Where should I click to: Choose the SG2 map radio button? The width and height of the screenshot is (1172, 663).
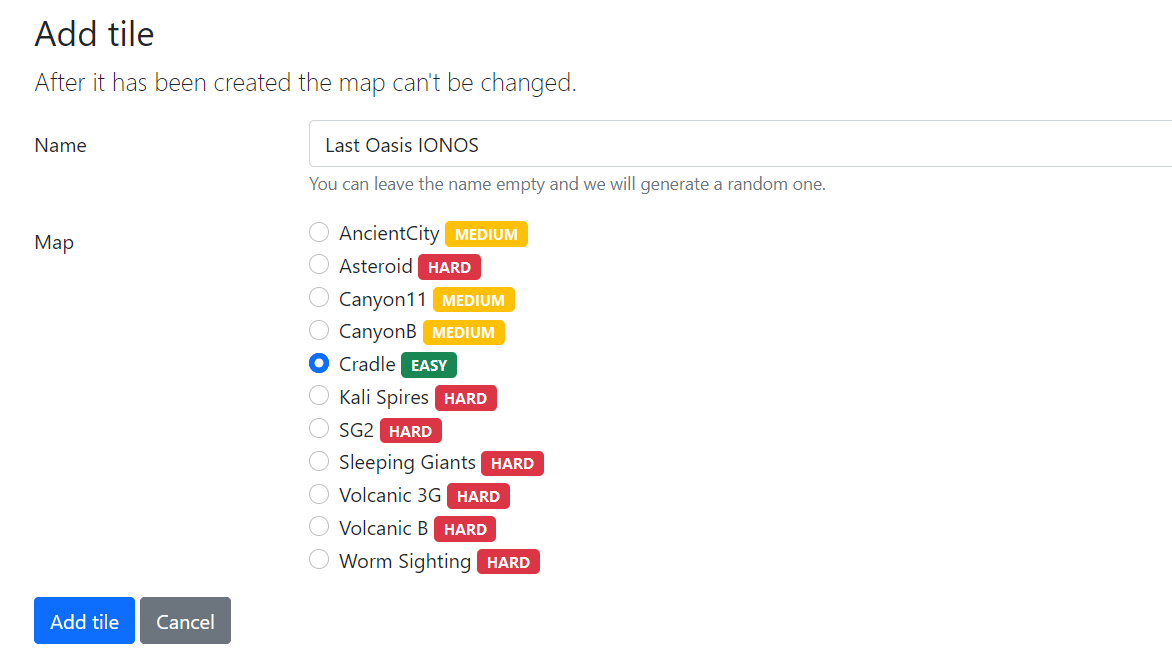319,428
